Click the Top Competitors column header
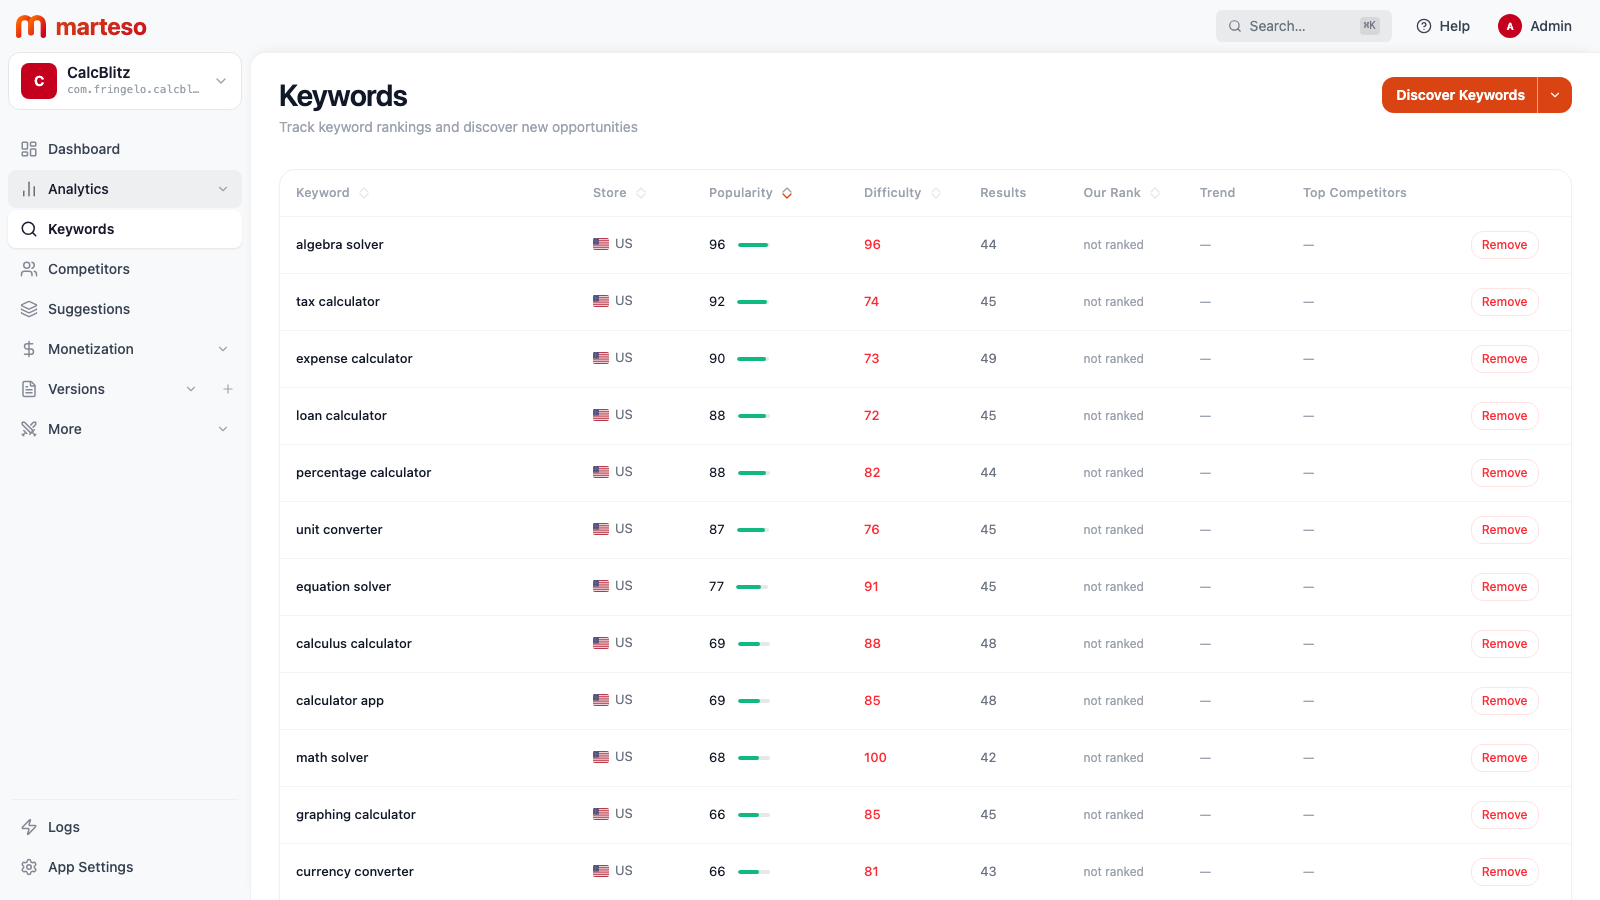The image size is (1600, 900). click(x=1354, y=193)
